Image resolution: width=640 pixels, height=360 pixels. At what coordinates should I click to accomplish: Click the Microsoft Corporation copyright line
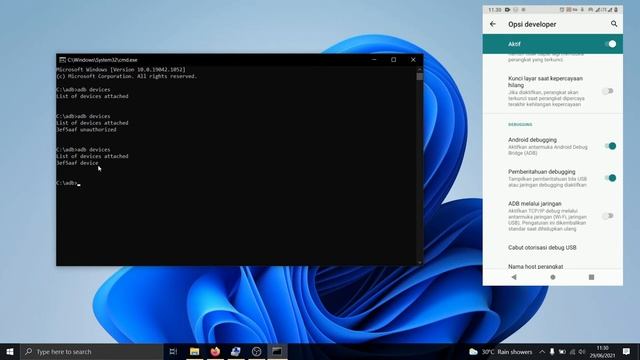(127, 76)
